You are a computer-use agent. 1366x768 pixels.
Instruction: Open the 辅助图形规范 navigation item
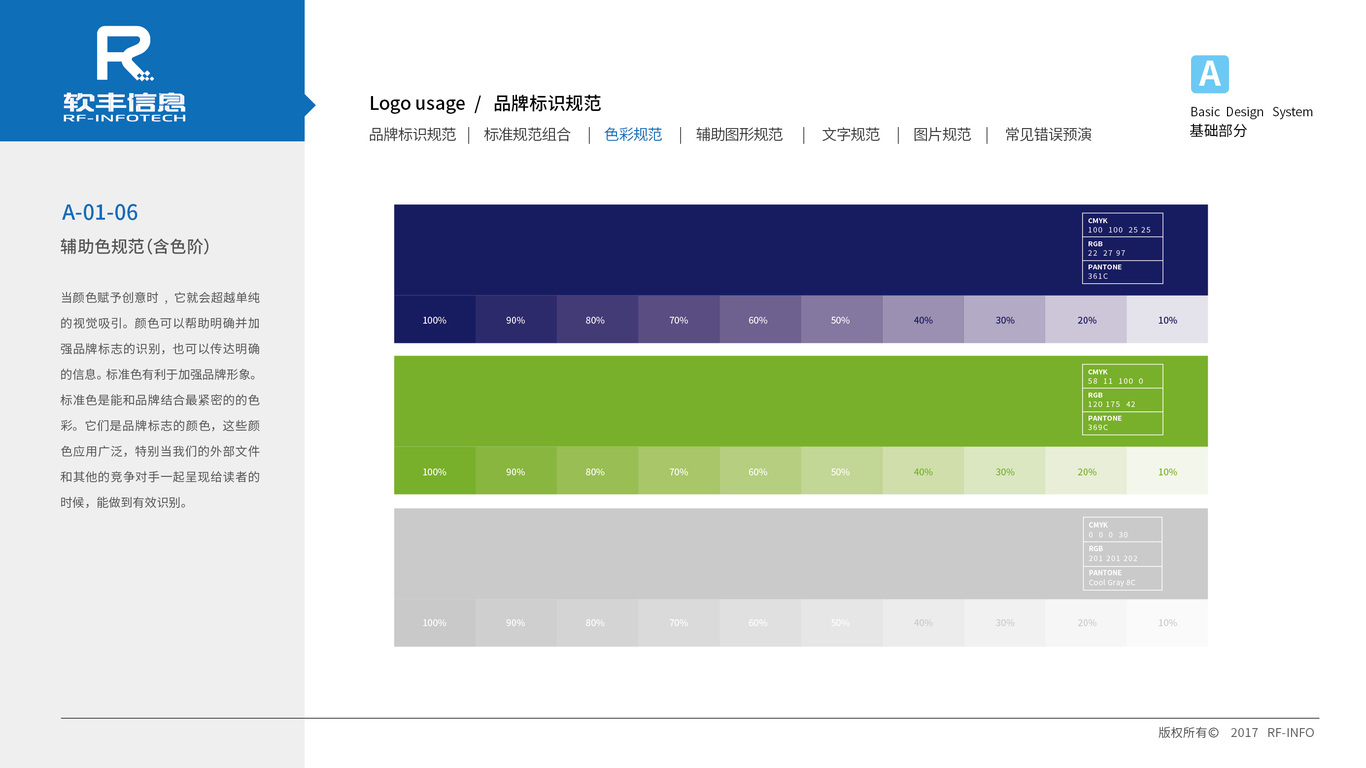pos(739,135)
